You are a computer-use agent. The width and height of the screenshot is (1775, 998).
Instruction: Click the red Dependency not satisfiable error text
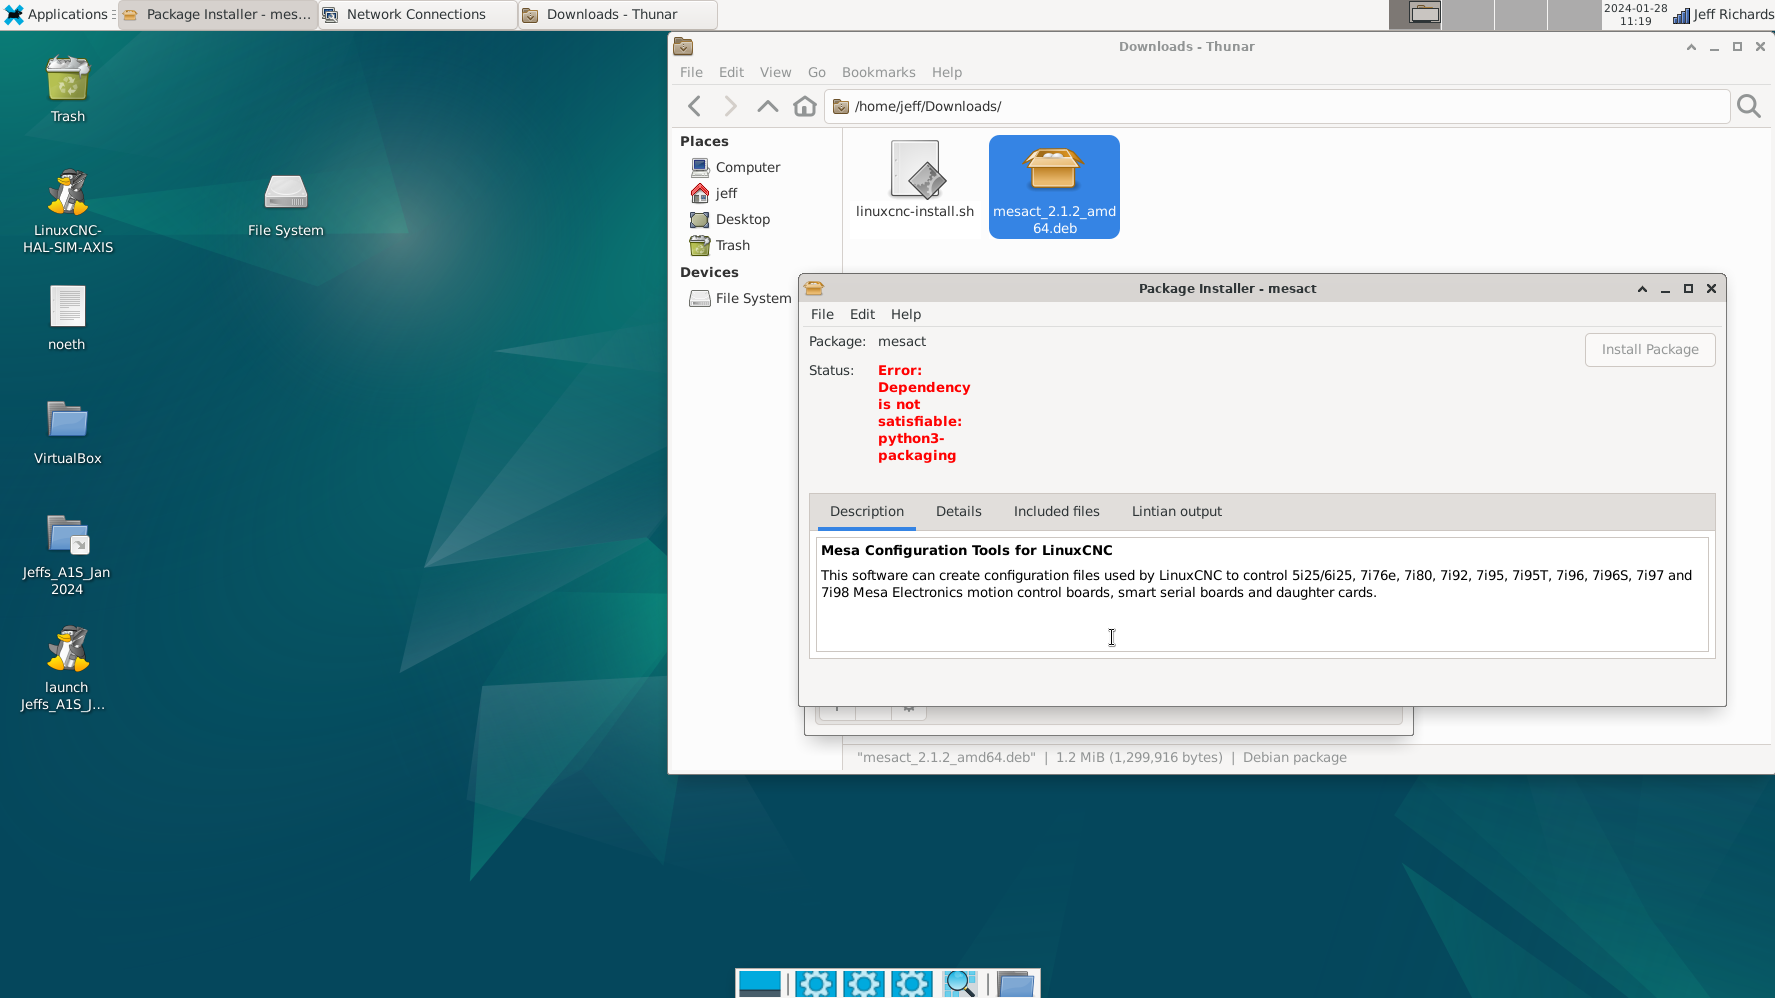coord(923,413)
